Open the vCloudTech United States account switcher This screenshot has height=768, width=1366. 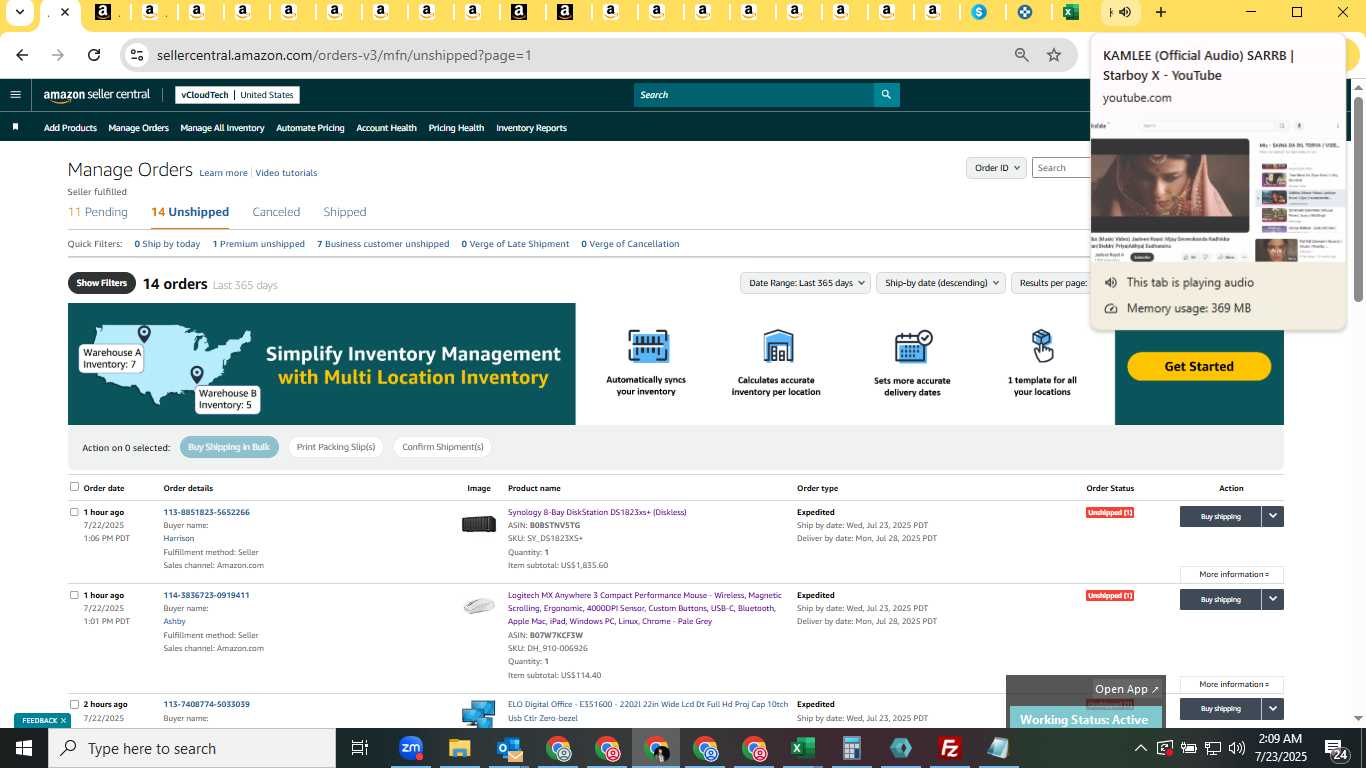pos(237,95)
